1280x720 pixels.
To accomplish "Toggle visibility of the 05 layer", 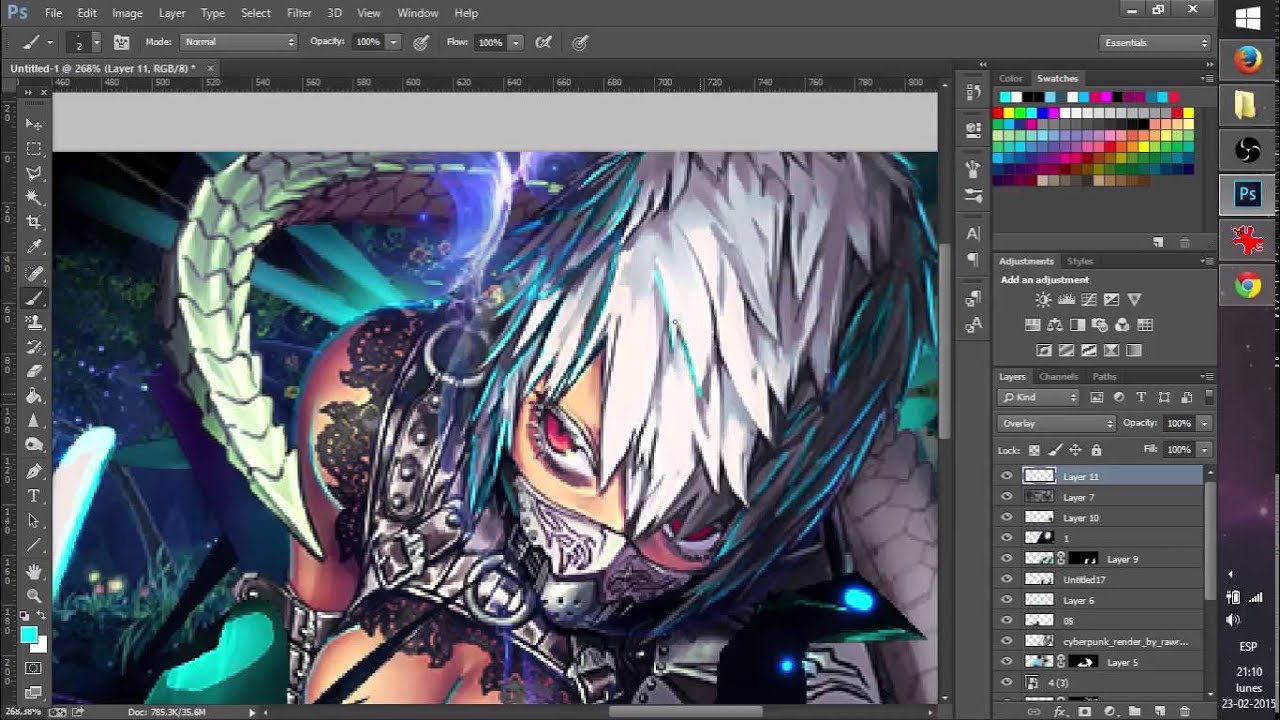I will pos(1007,621).
